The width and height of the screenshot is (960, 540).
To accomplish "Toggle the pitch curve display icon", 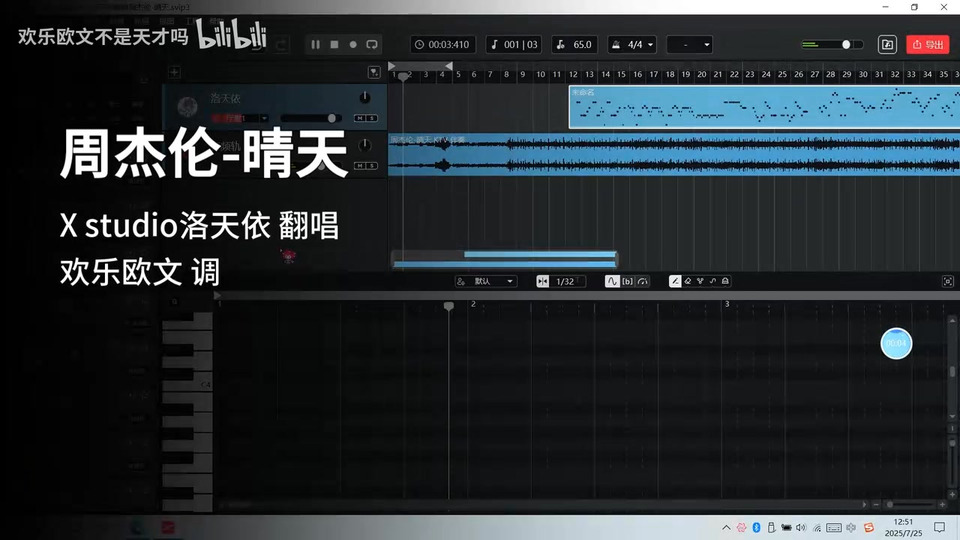I will pyautogui.click(x=612, y=281).
